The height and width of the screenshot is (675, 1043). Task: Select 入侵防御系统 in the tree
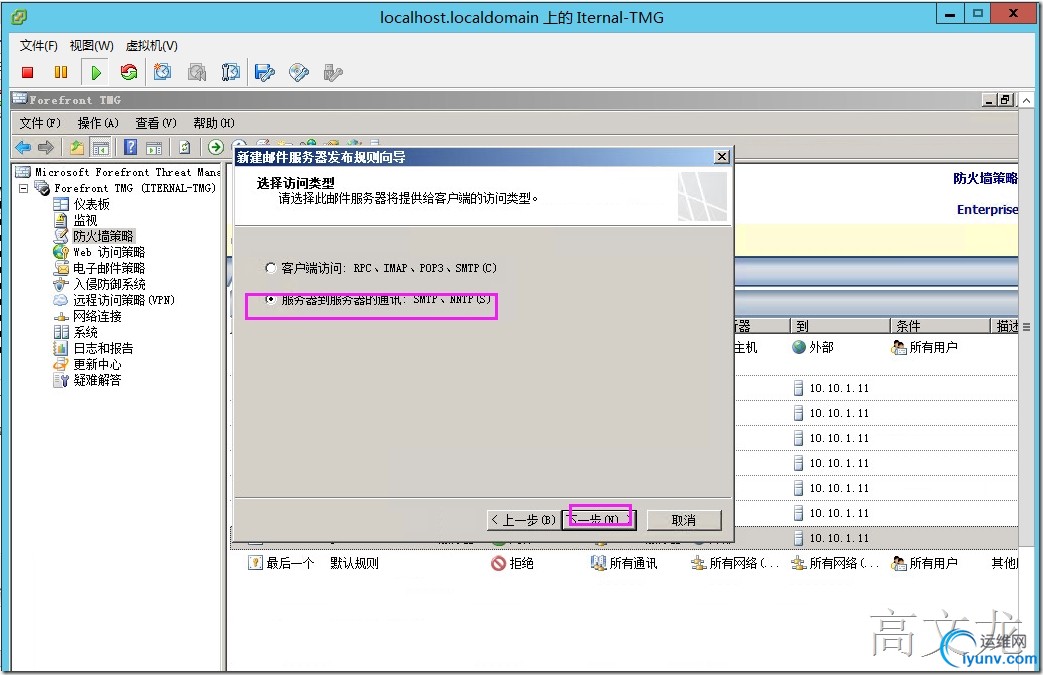pos(109,284)
